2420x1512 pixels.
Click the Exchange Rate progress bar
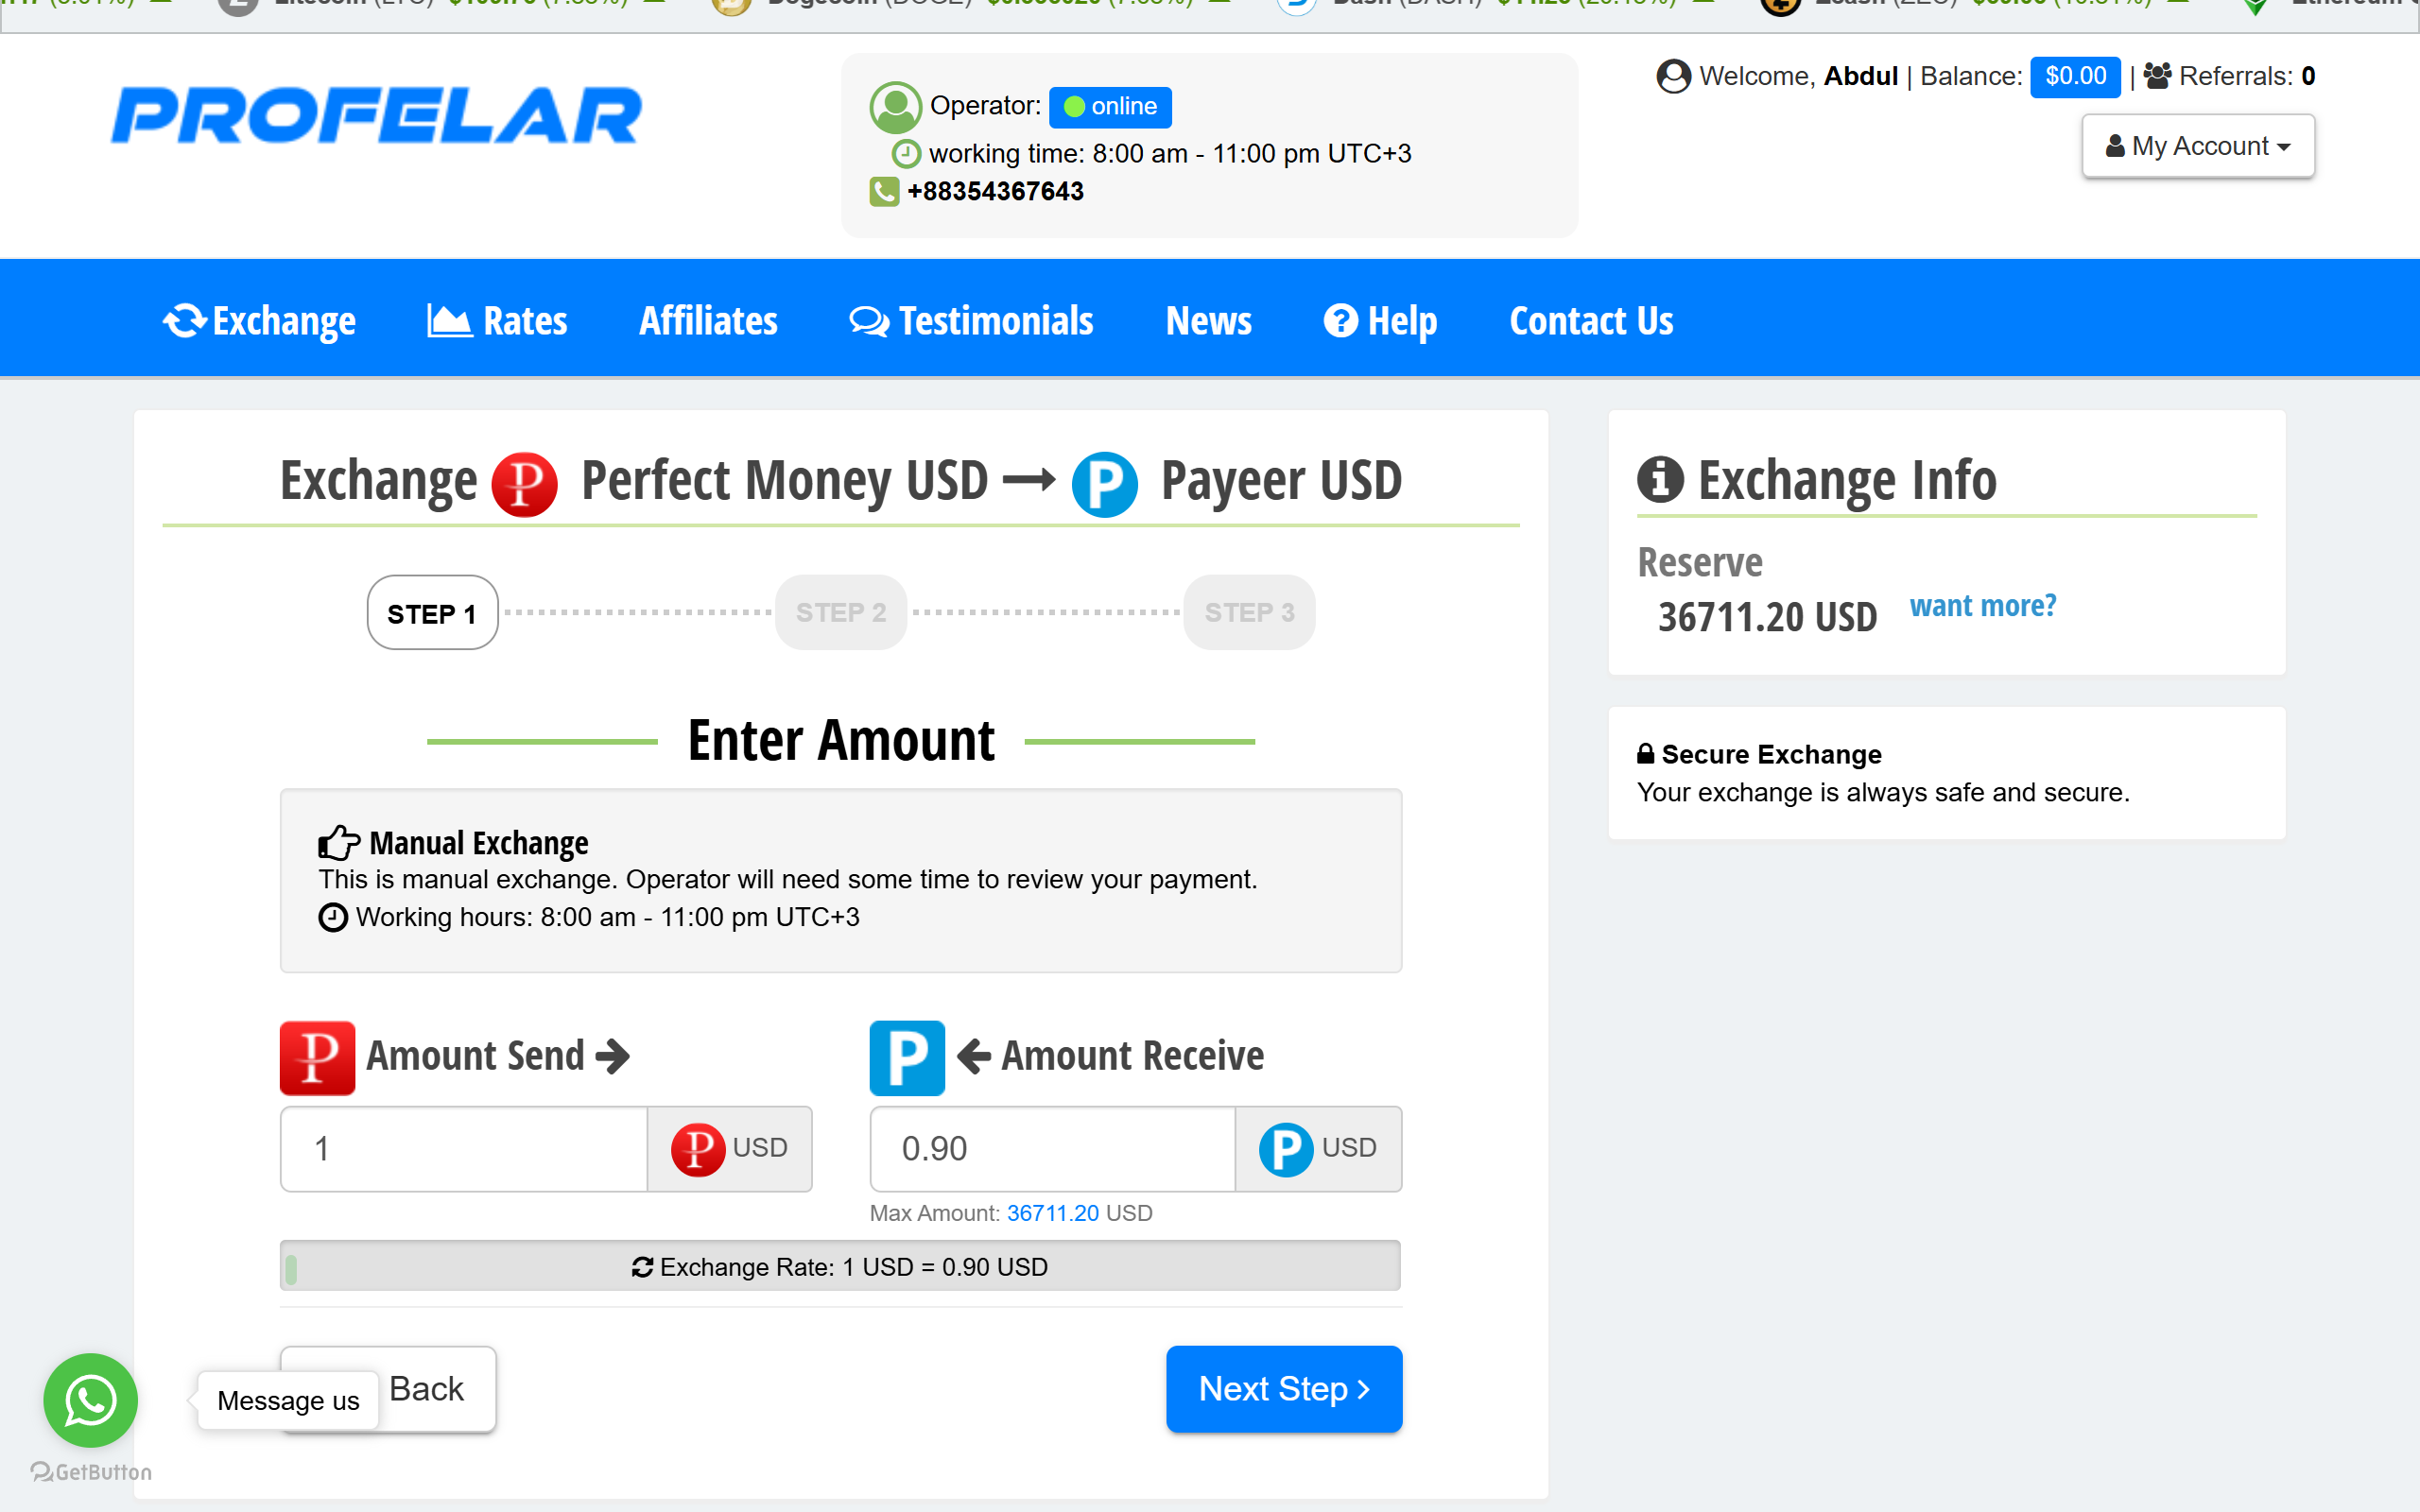click(840, 1266)
